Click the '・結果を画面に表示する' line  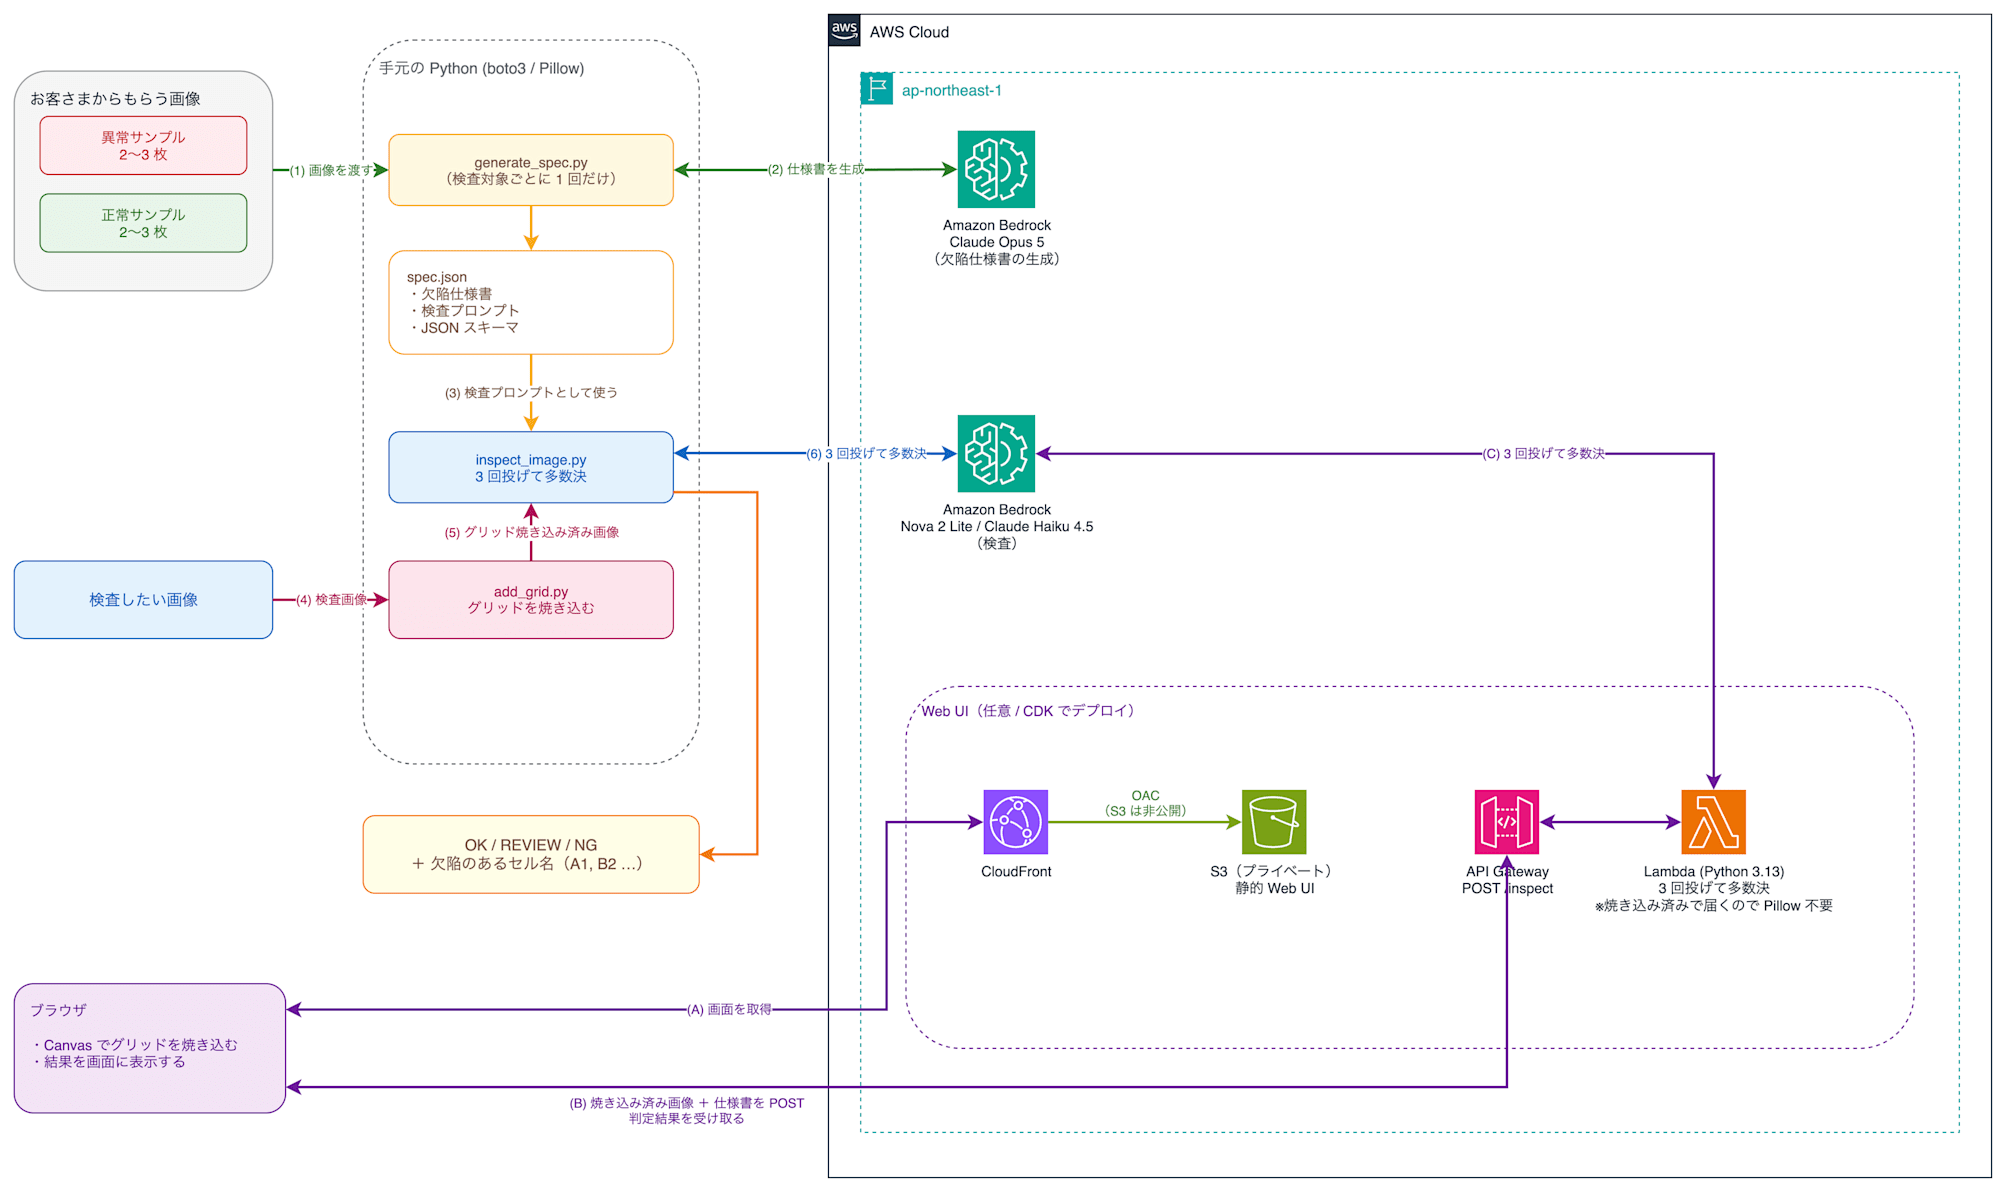tap(108, 1061)
